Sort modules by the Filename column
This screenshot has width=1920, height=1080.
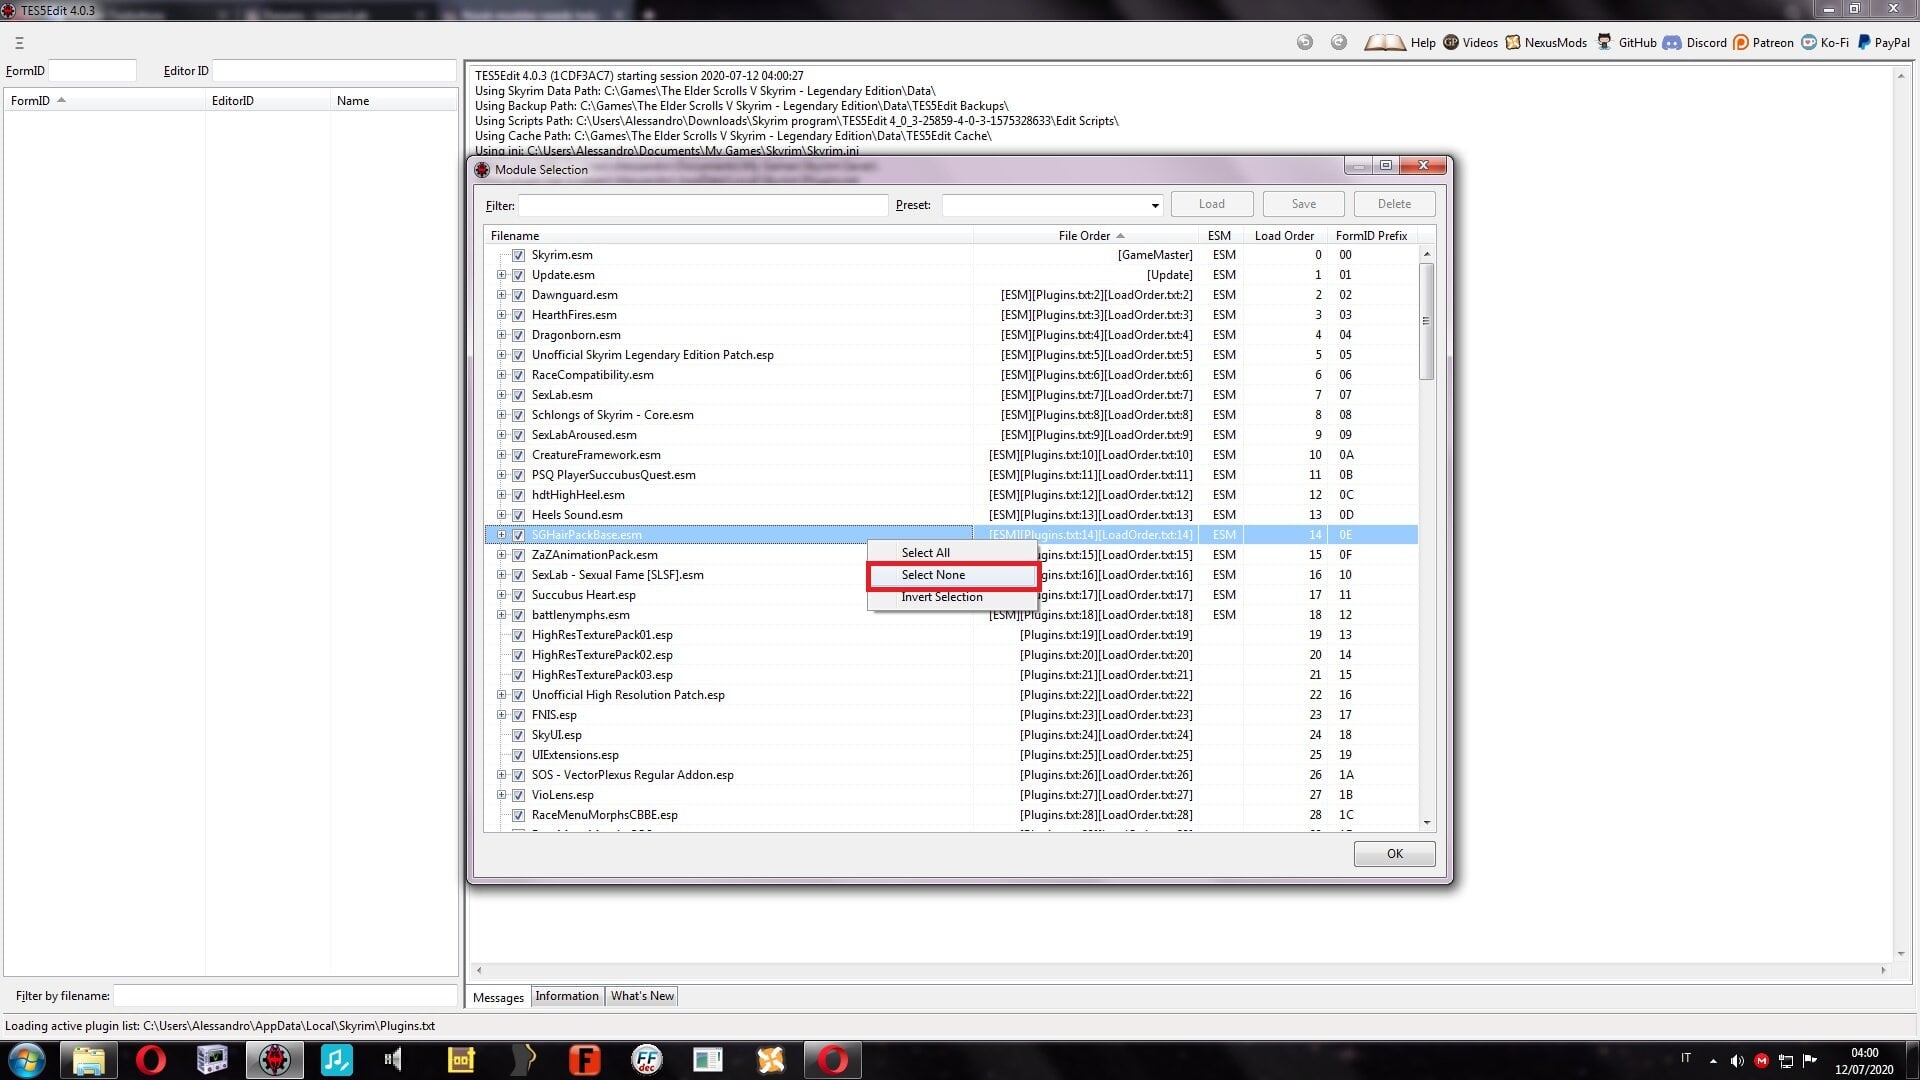(728, 236)
